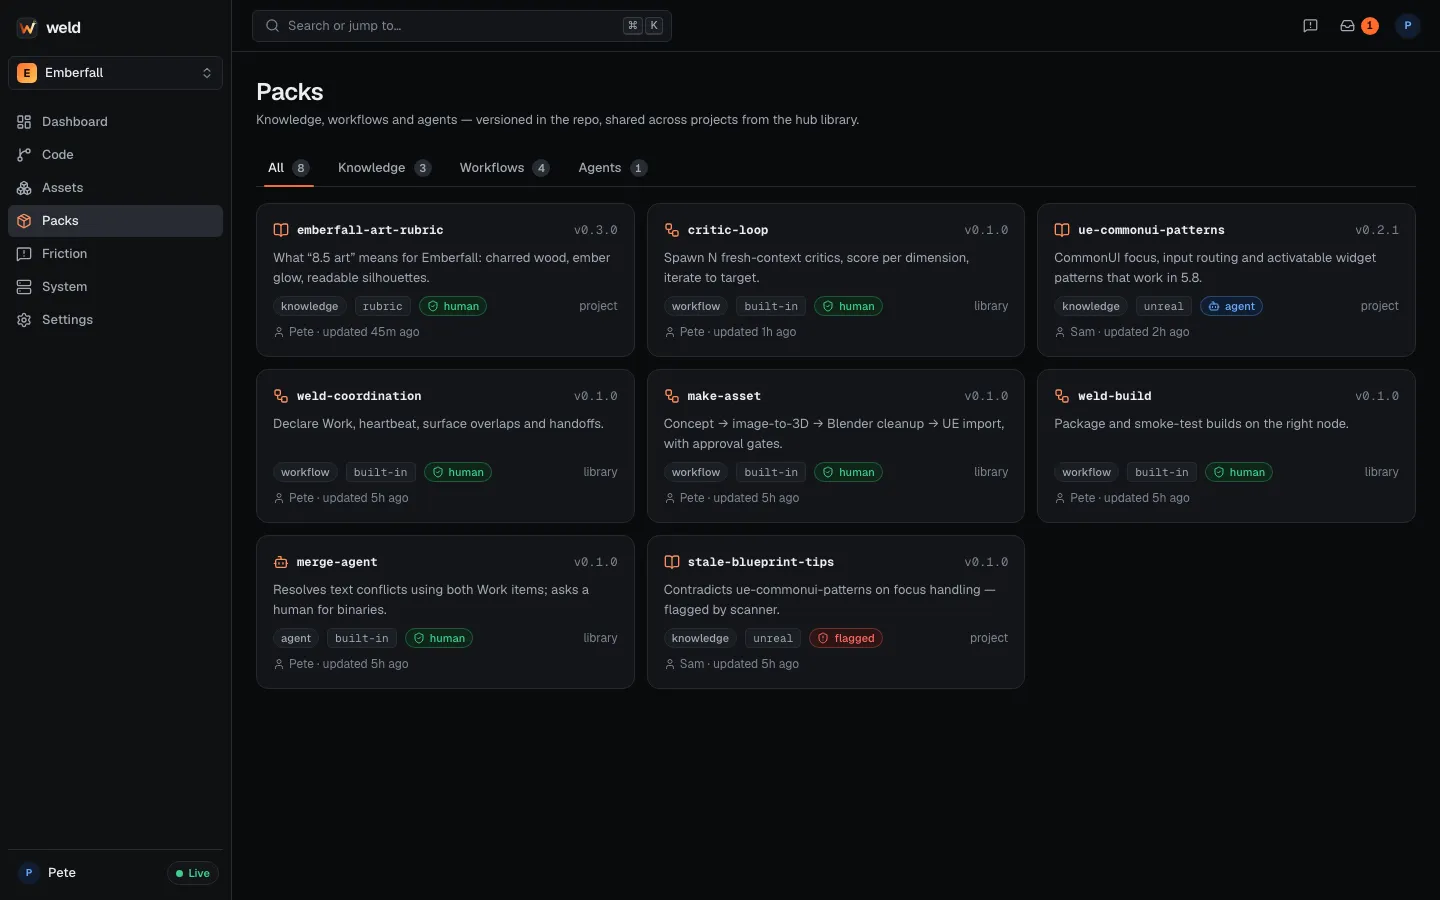Click the P user avatar in header
Viewport: 1440px width, 900px height.
(x=1408, y=26)
